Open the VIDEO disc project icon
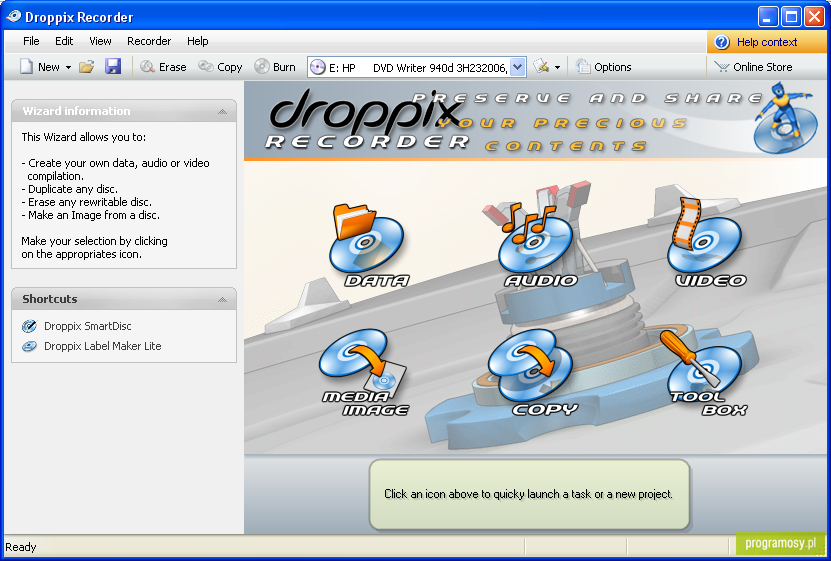The width and height of the screenshot is (831, 561). 706,243
